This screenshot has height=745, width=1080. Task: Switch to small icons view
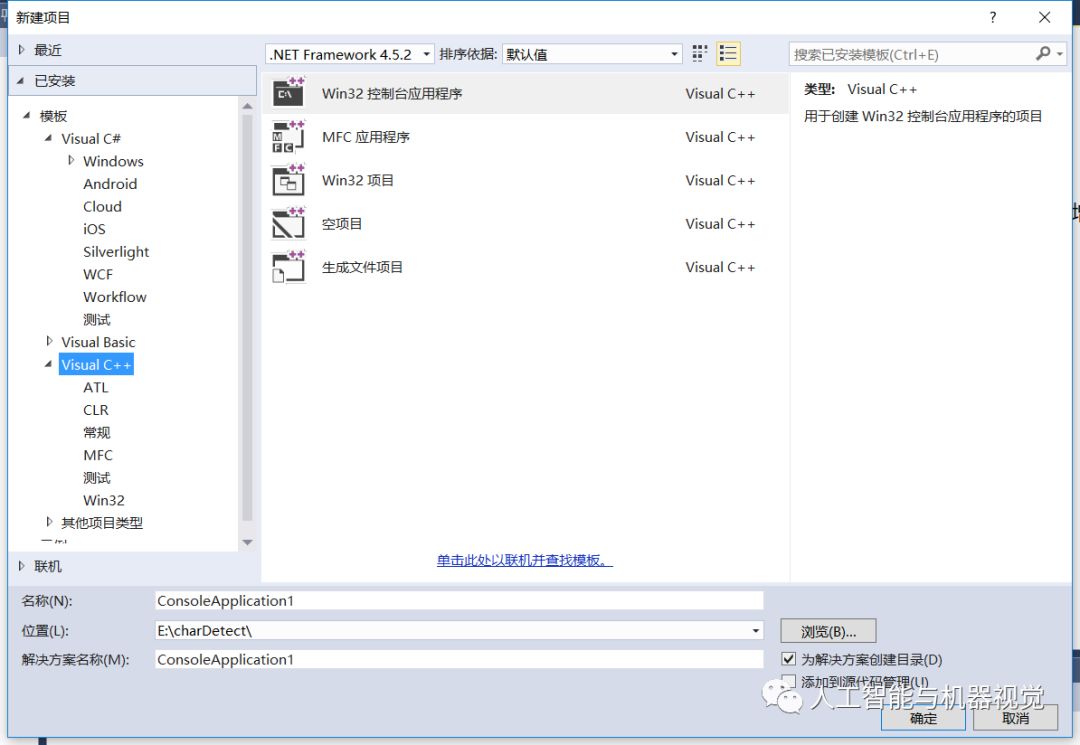700,54
